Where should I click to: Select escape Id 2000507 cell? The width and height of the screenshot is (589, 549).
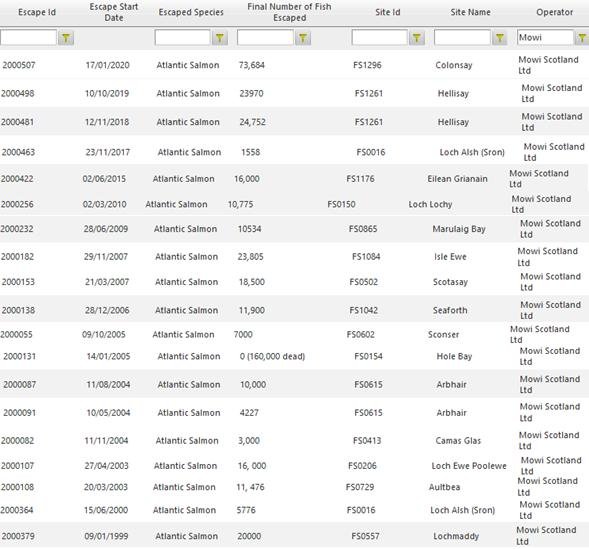point(19,65)
